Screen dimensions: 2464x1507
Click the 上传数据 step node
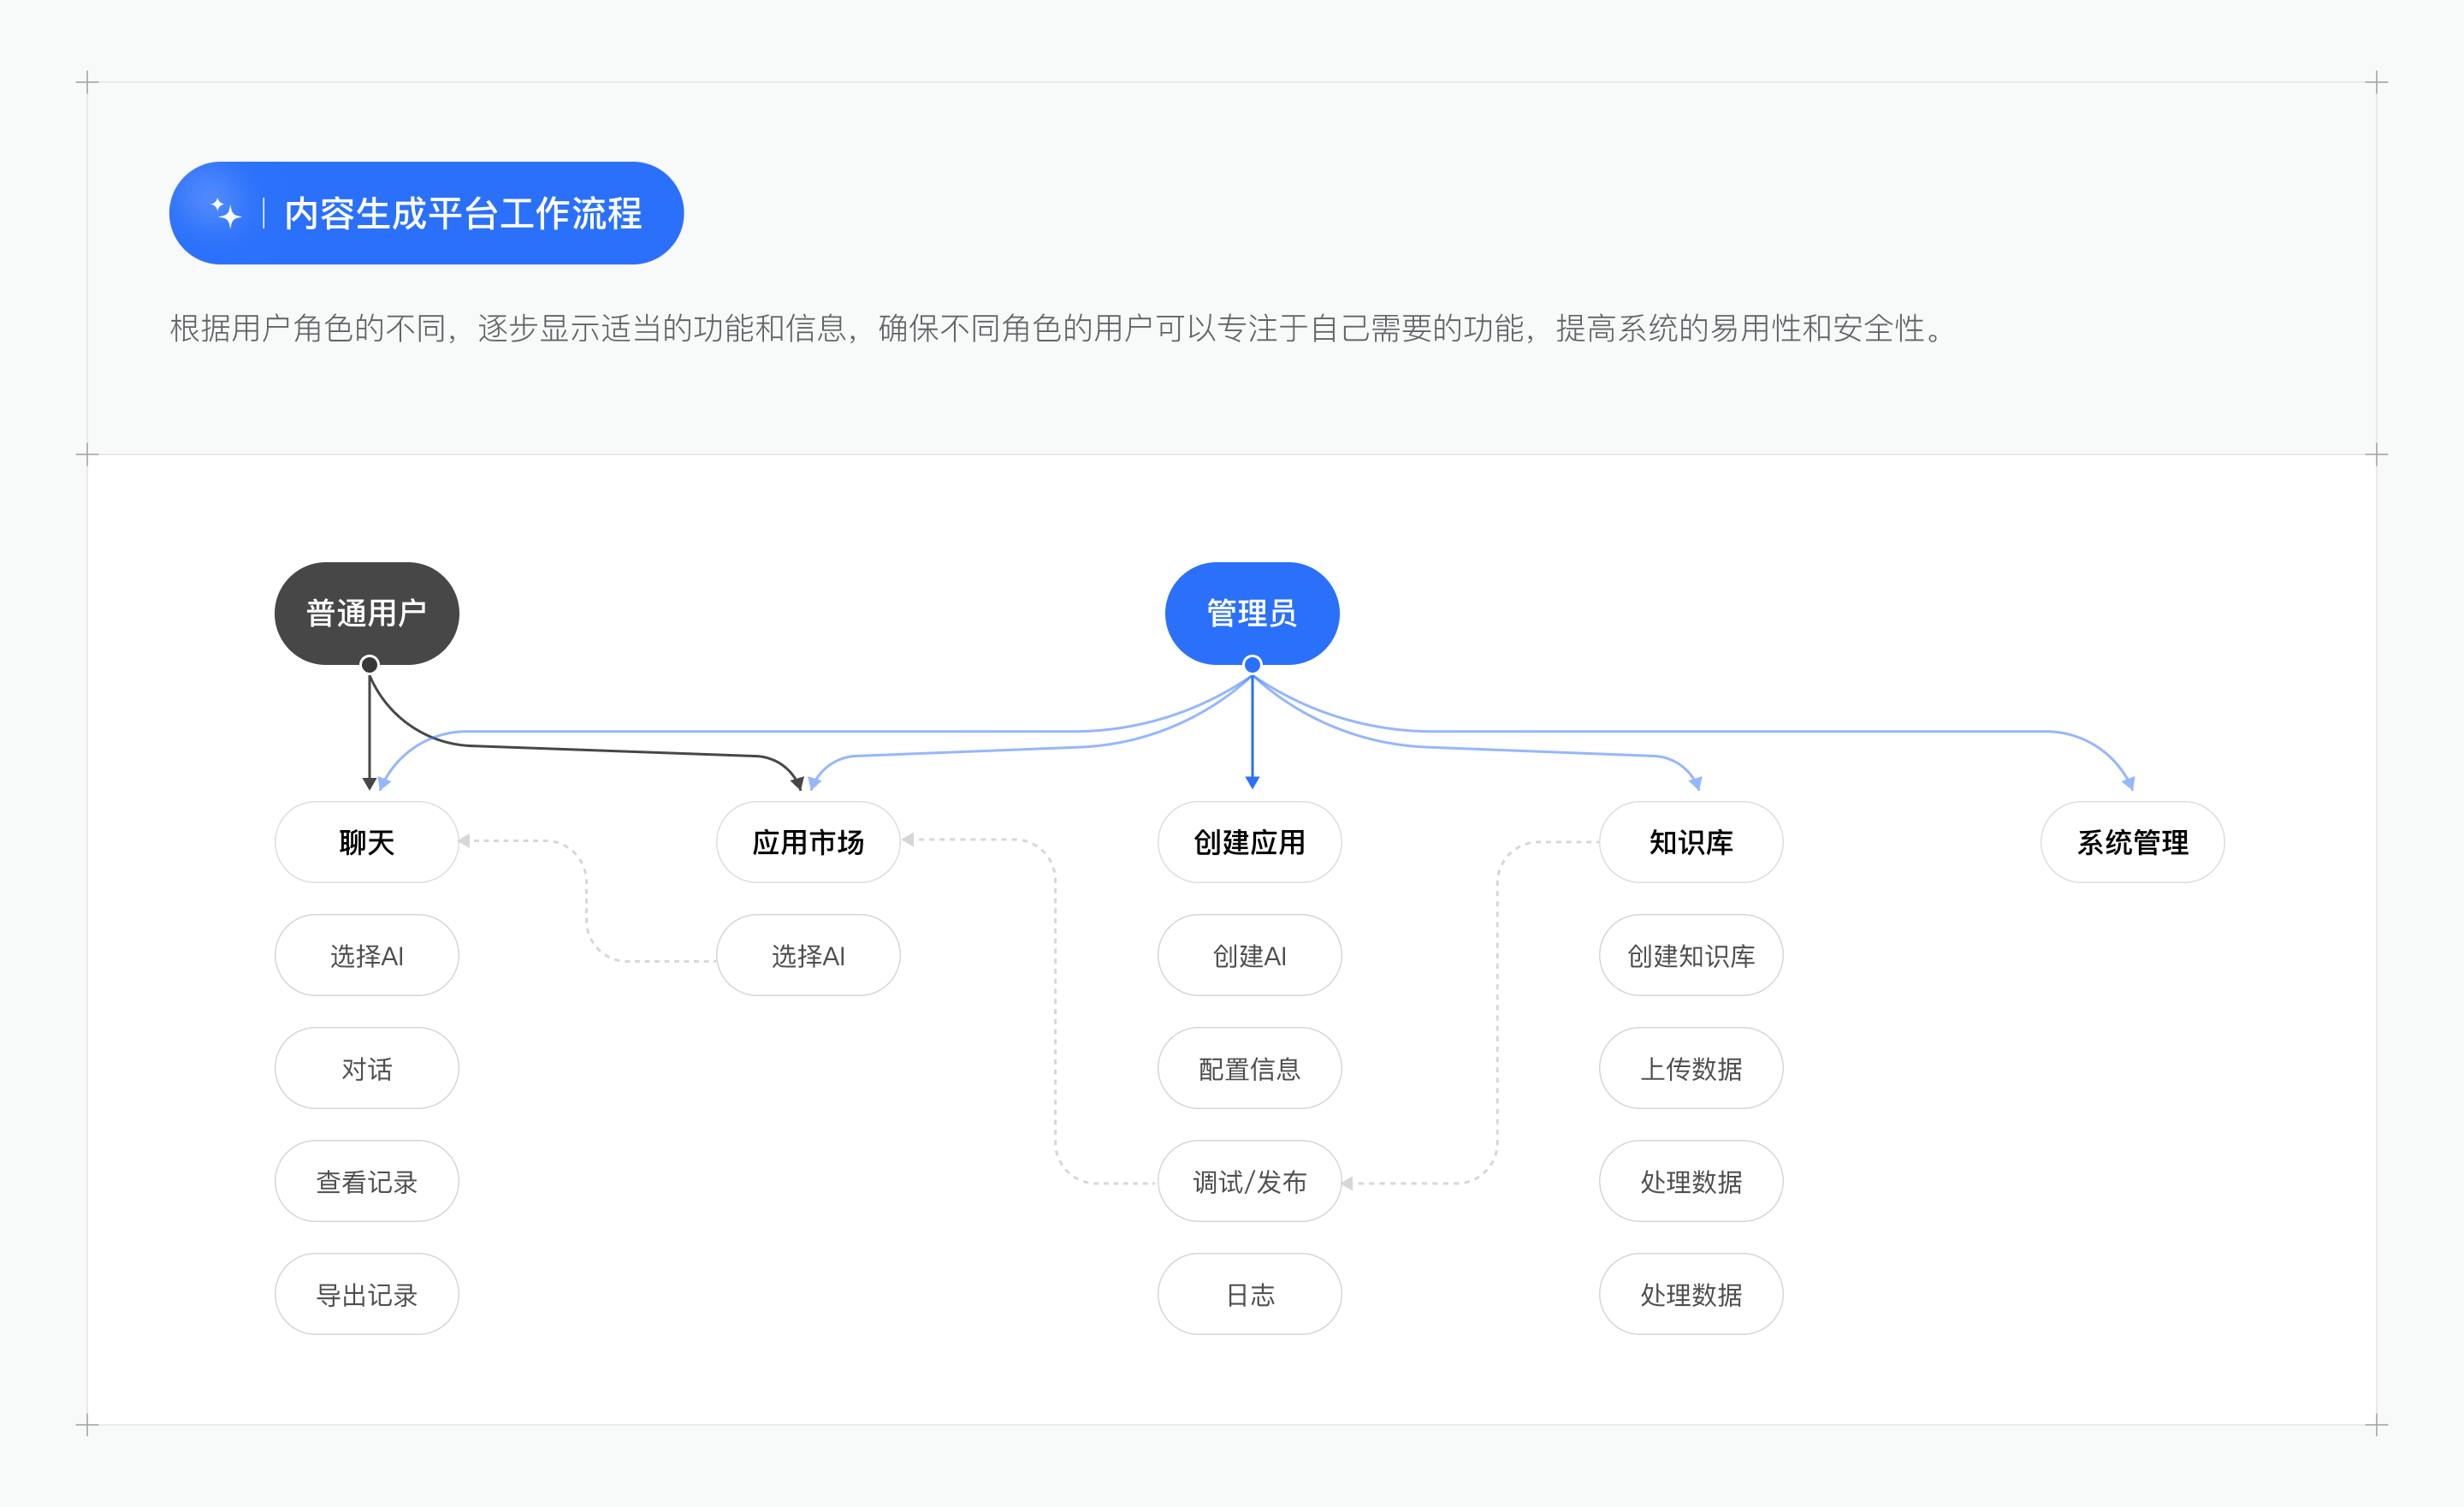click(x=1690, y=1068)
